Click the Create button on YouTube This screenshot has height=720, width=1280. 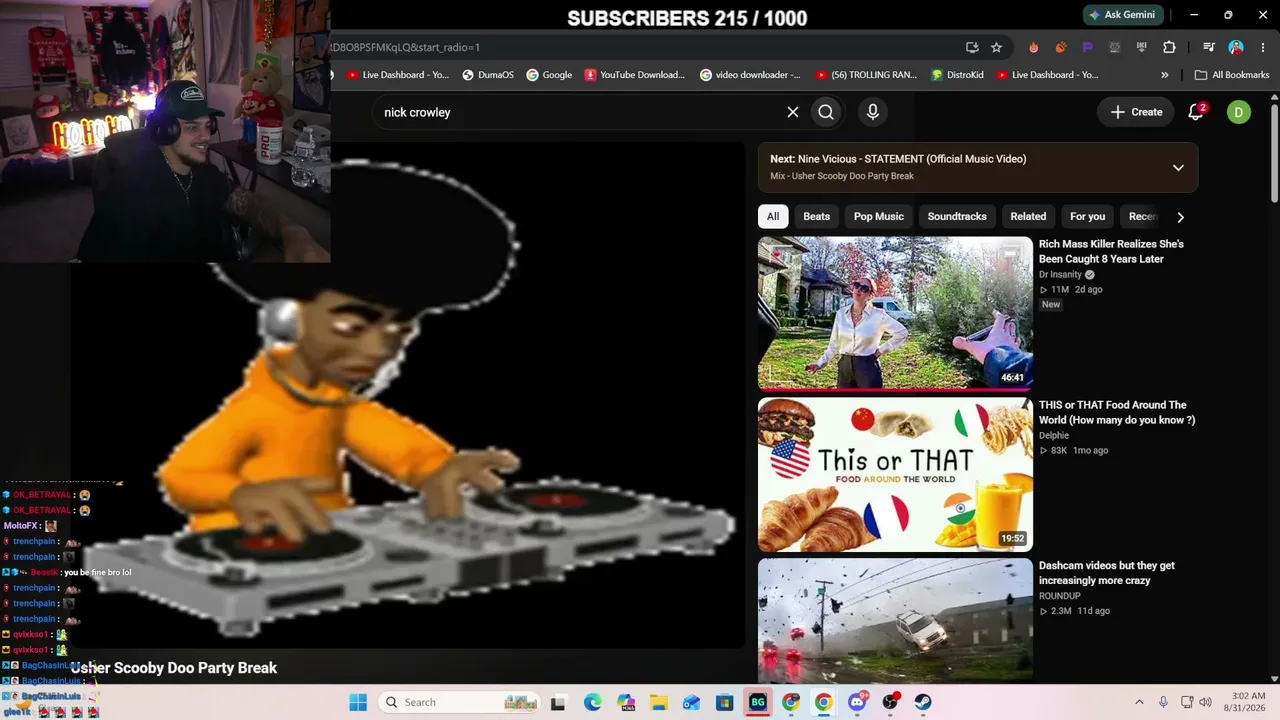click(x=1136, y=112)
